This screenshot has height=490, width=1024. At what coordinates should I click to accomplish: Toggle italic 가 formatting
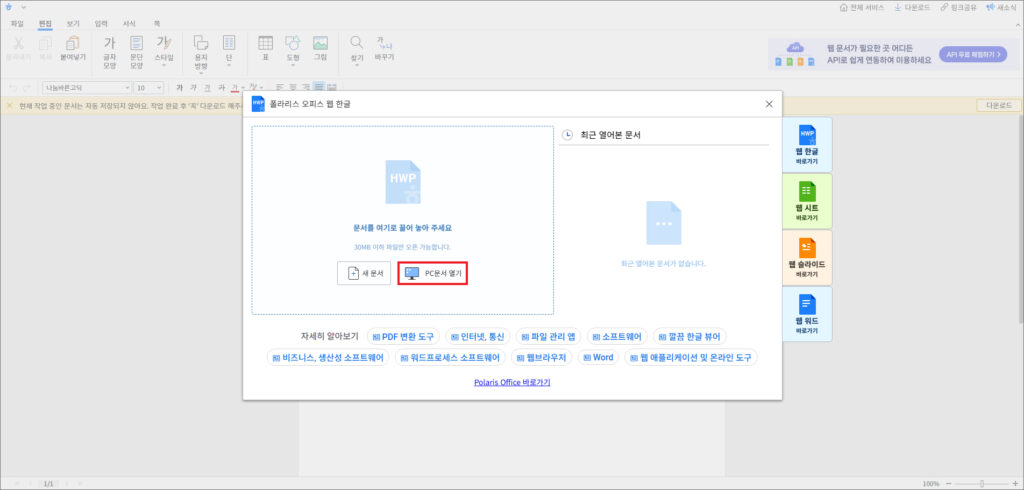click(193, 88)
